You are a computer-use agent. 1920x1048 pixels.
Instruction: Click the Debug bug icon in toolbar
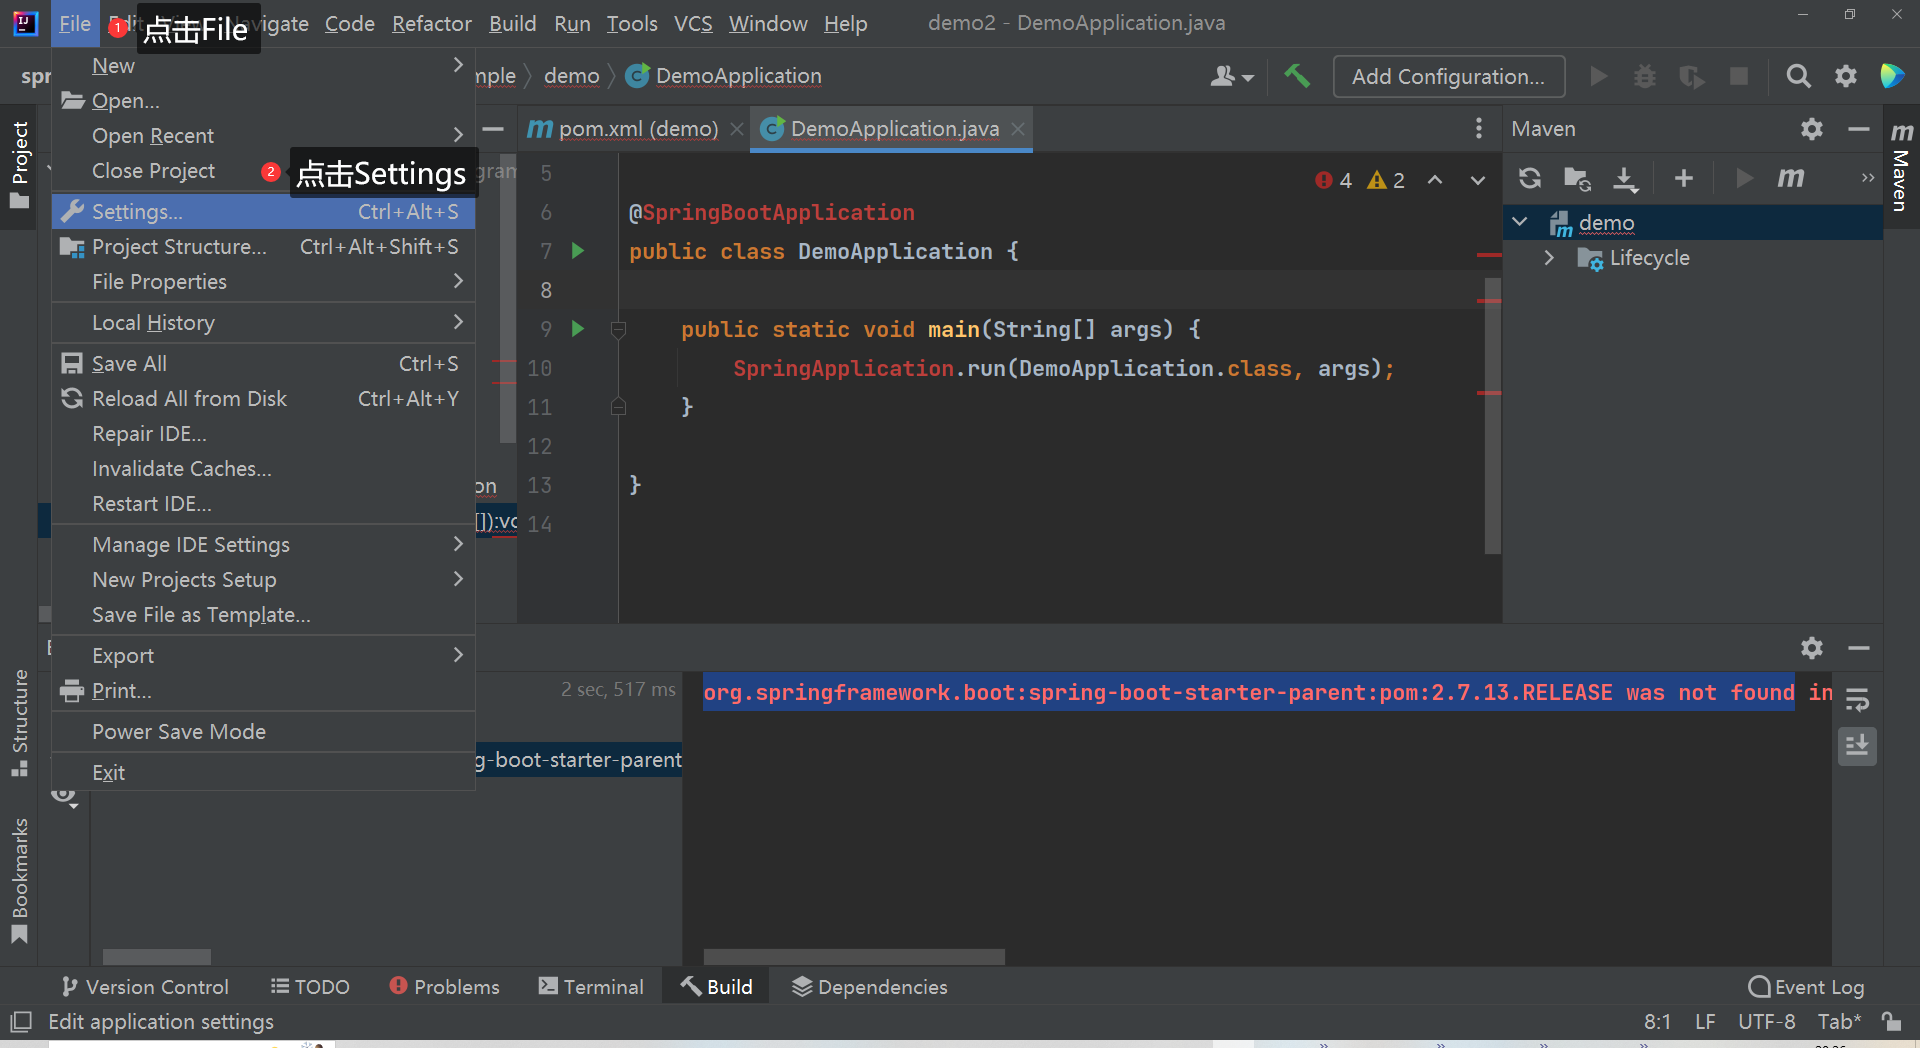click(1645, 76)
